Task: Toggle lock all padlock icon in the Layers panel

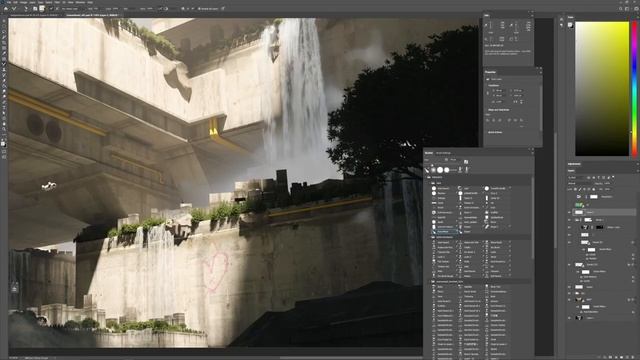Action: (x=594, y=189)
